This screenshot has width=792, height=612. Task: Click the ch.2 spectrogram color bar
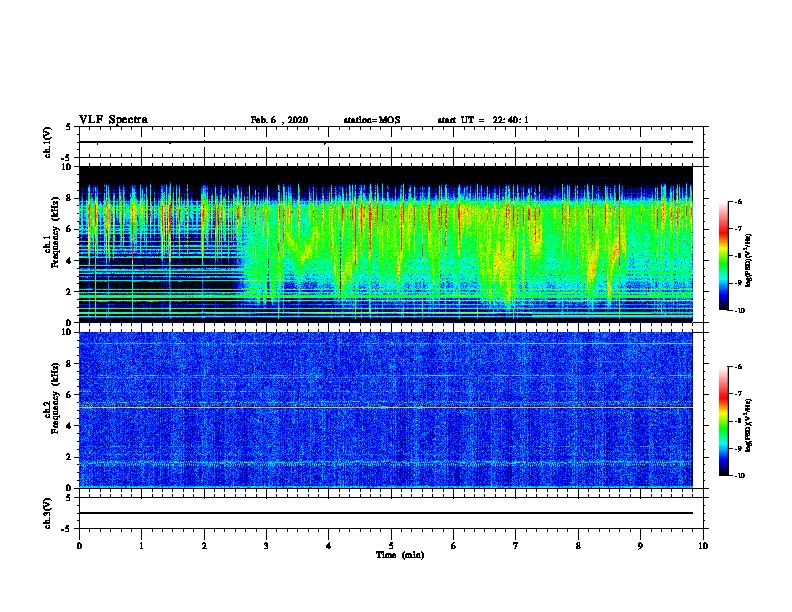click(x=724, y=421)
